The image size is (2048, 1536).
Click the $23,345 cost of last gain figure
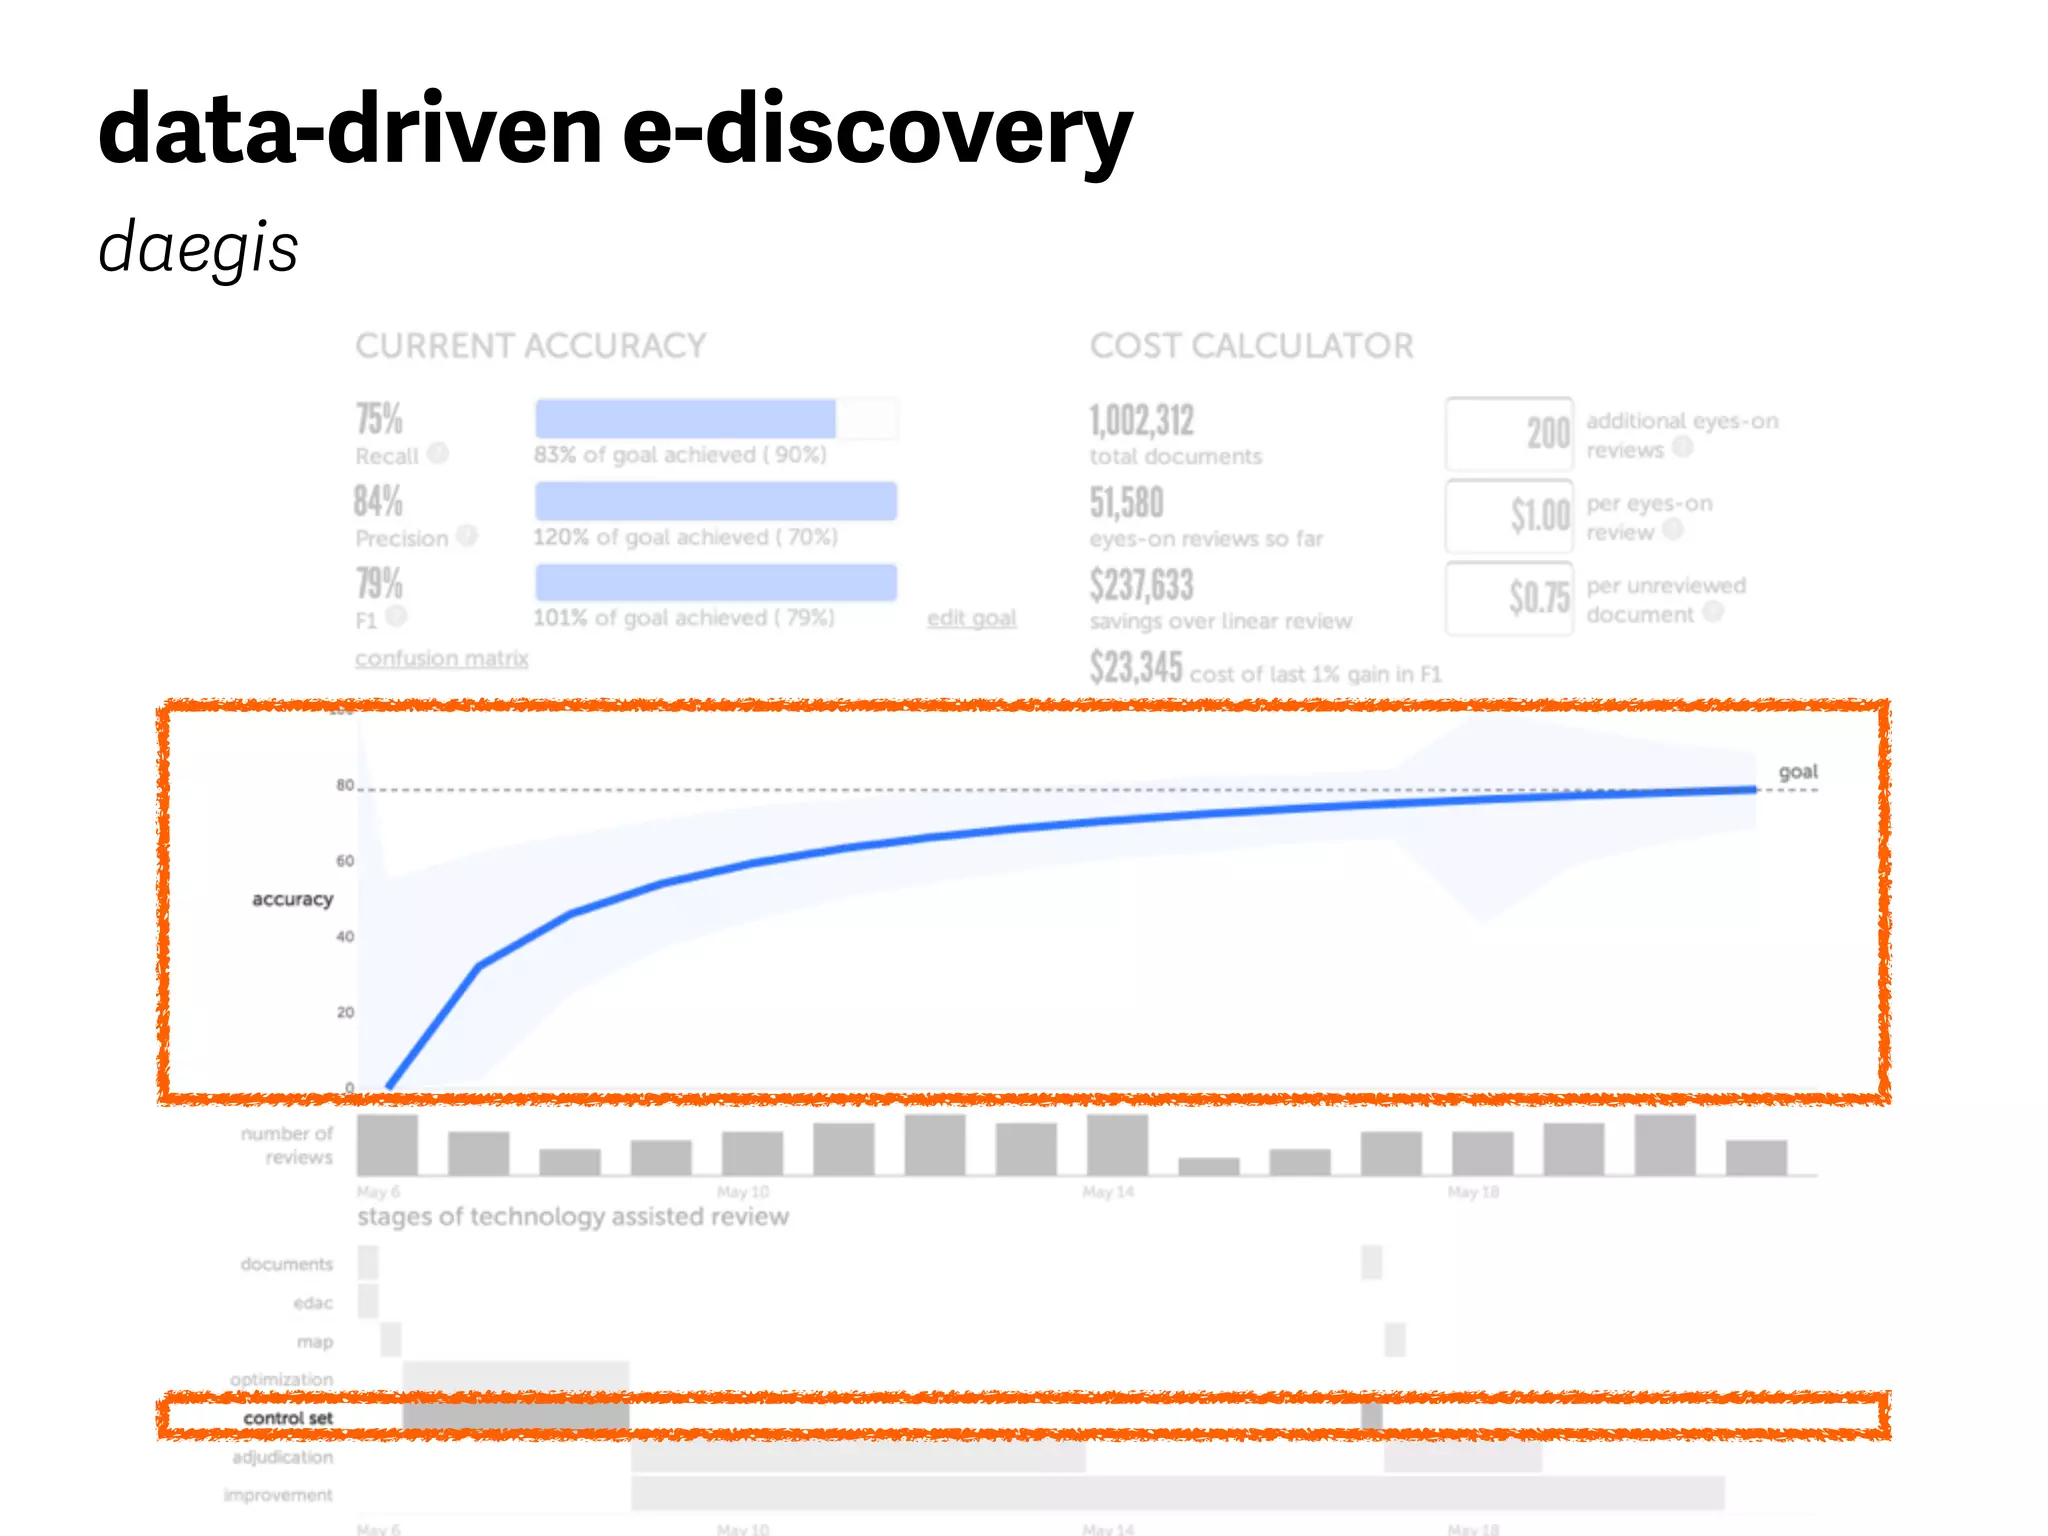tap(1136, 667)
